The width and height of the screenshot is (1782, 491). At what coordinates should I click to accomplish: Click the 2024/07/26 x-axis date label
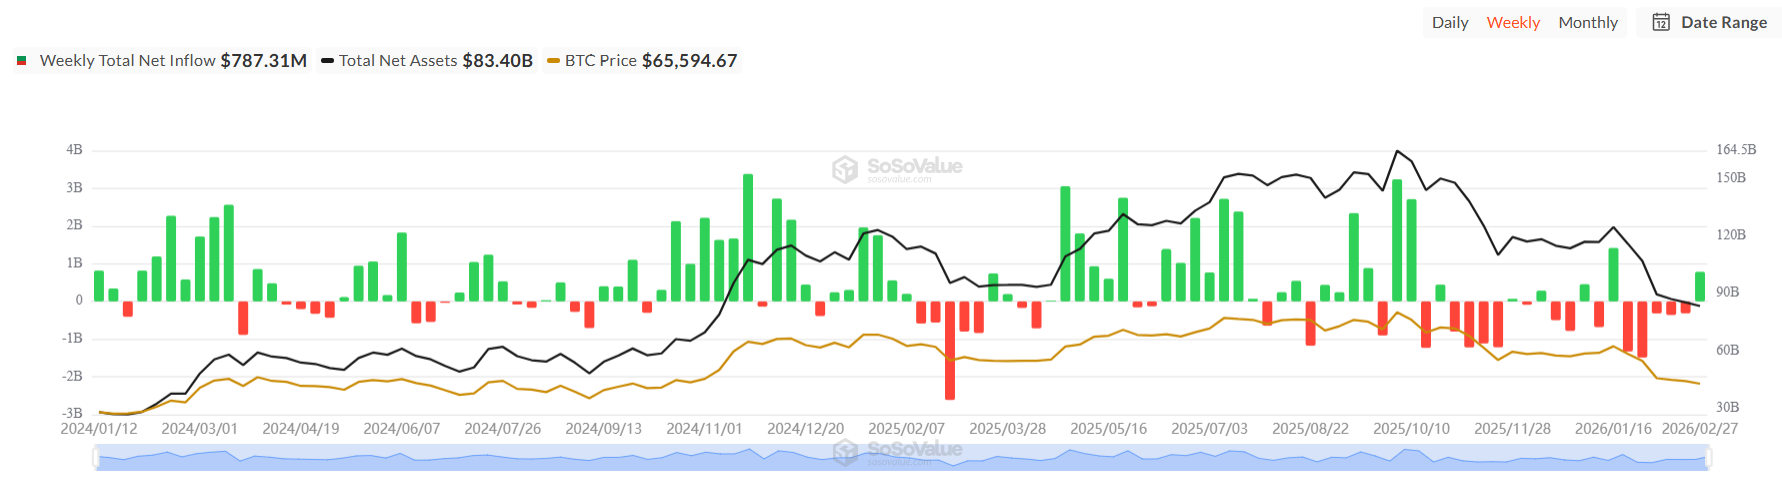pyautogui.click(x=502, y=429)
